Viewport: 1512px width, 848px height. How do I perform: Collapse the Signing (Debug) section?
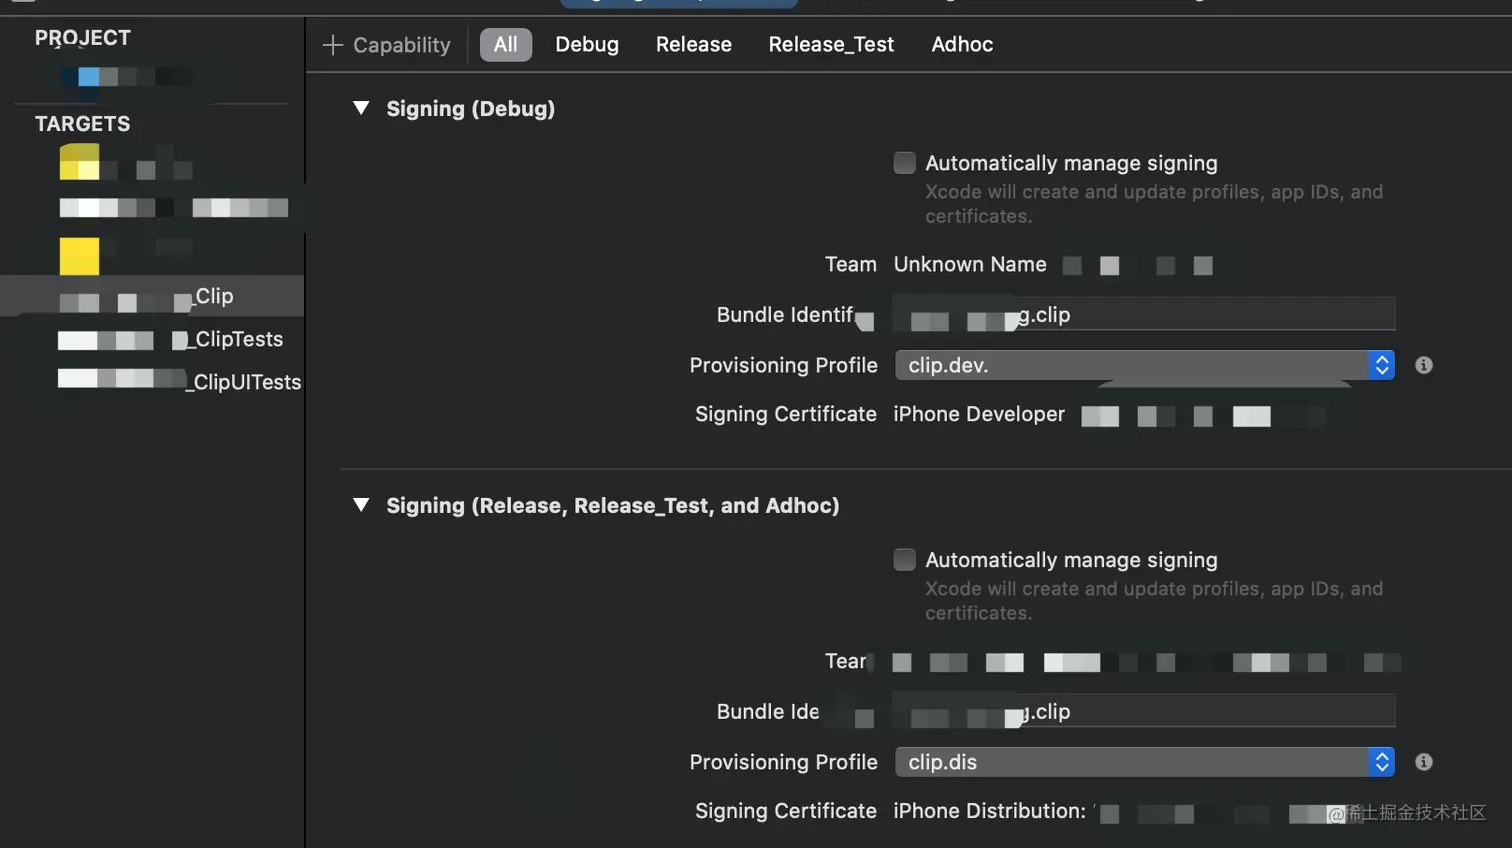pyautogui.click(x=361, y=108)
